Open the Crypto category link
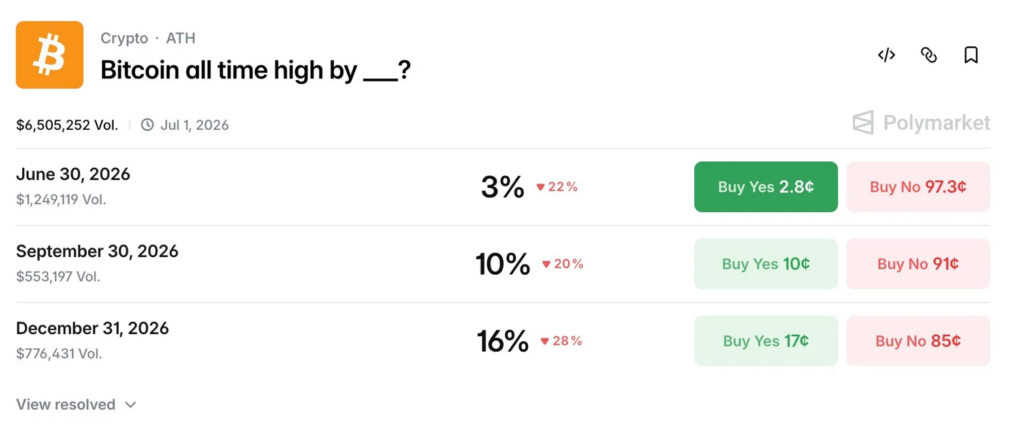 click(x=124, y=38)
